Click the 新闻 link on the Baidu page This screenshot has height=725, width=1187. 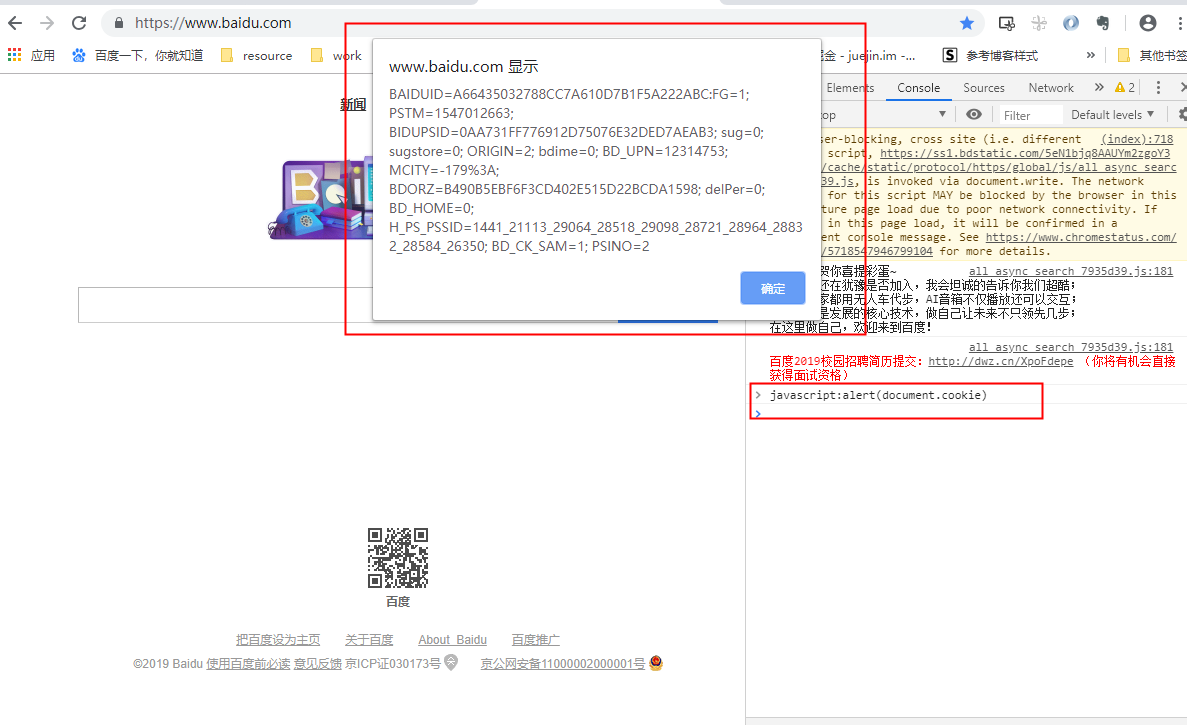(353, 104)
